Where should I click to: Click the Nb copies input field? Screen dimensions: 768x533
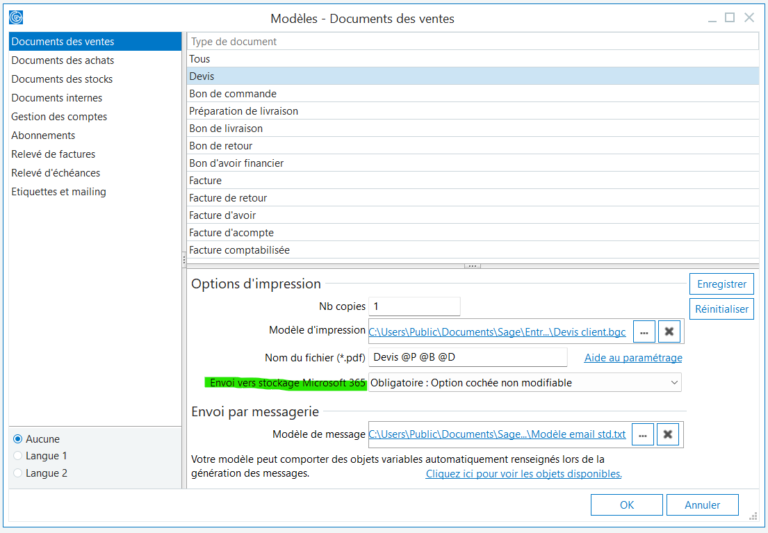pyautogui.click(x=414, y=306)
